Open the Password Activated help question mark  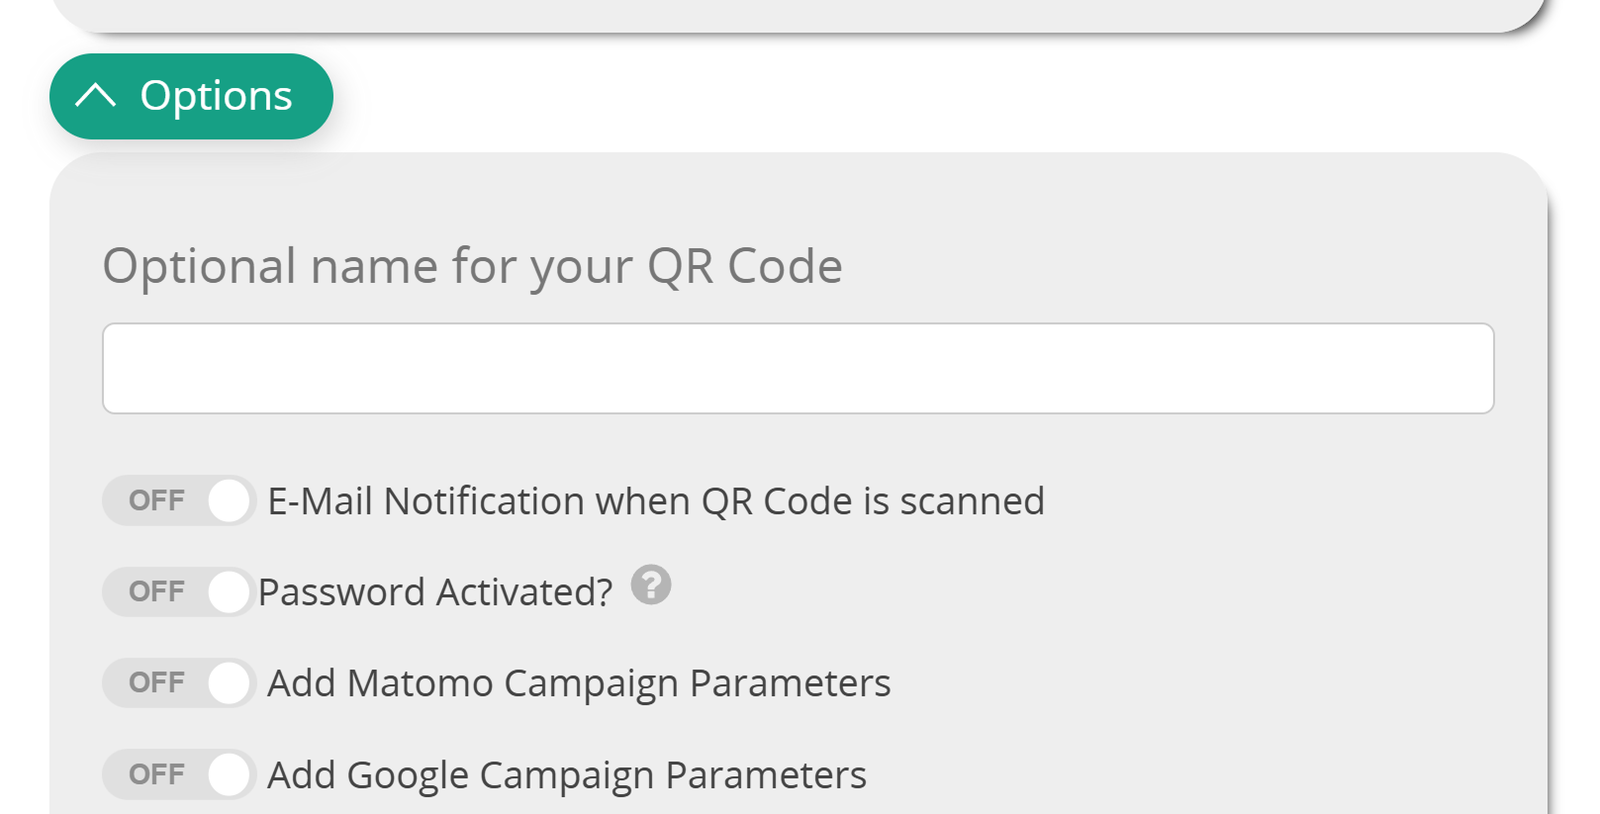[x=653, y=586]
